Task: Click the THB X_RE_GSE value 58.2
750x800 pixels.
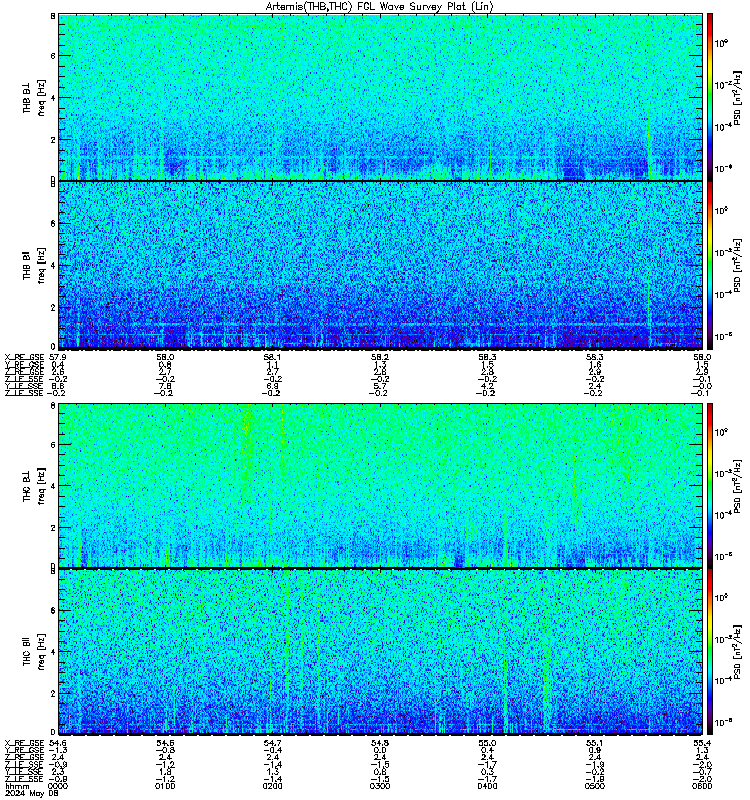Action: pyautogui.click(x=380, y=357)
